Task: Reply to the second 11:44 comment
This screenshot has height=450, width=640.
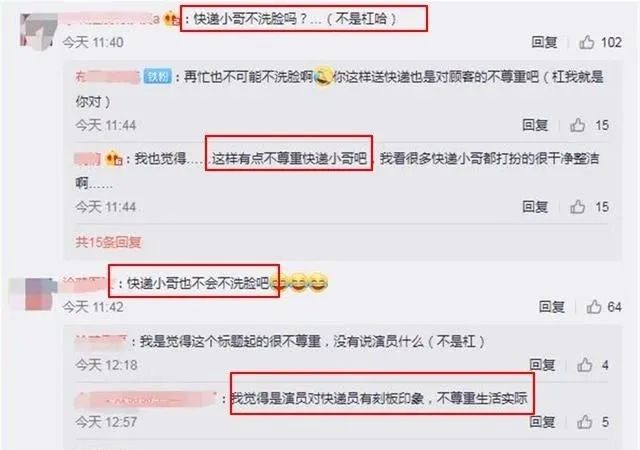Action: click(535, 207)
